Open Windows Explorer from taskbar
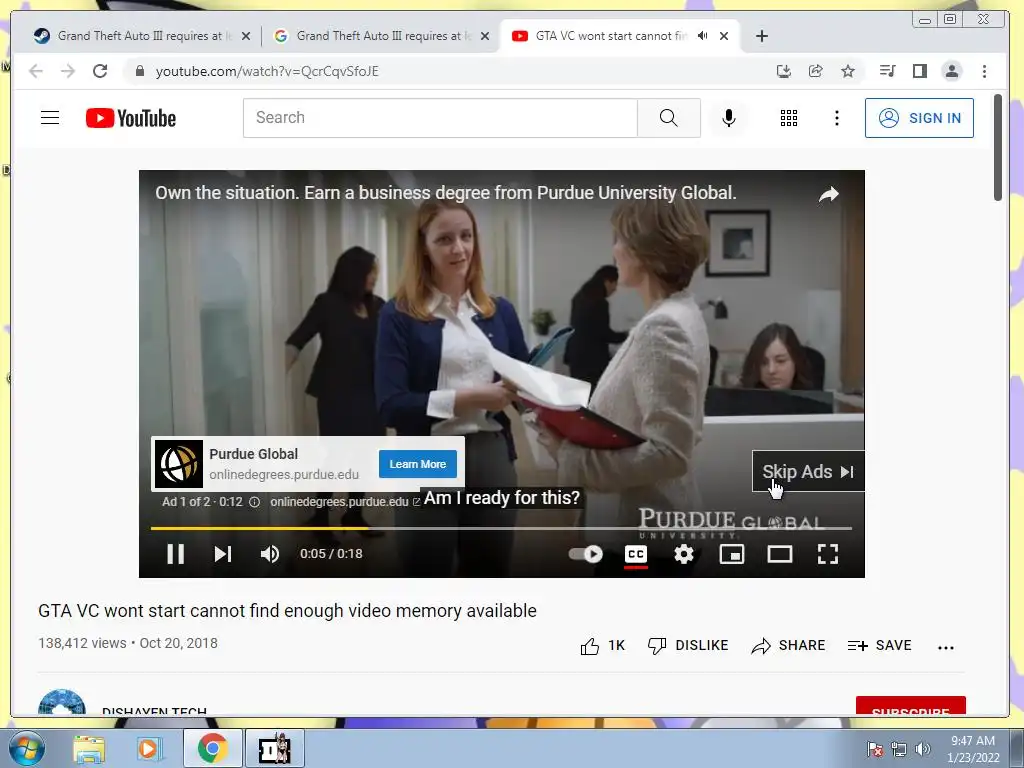This screenshot has height=768, width=1024. (89, 749)
